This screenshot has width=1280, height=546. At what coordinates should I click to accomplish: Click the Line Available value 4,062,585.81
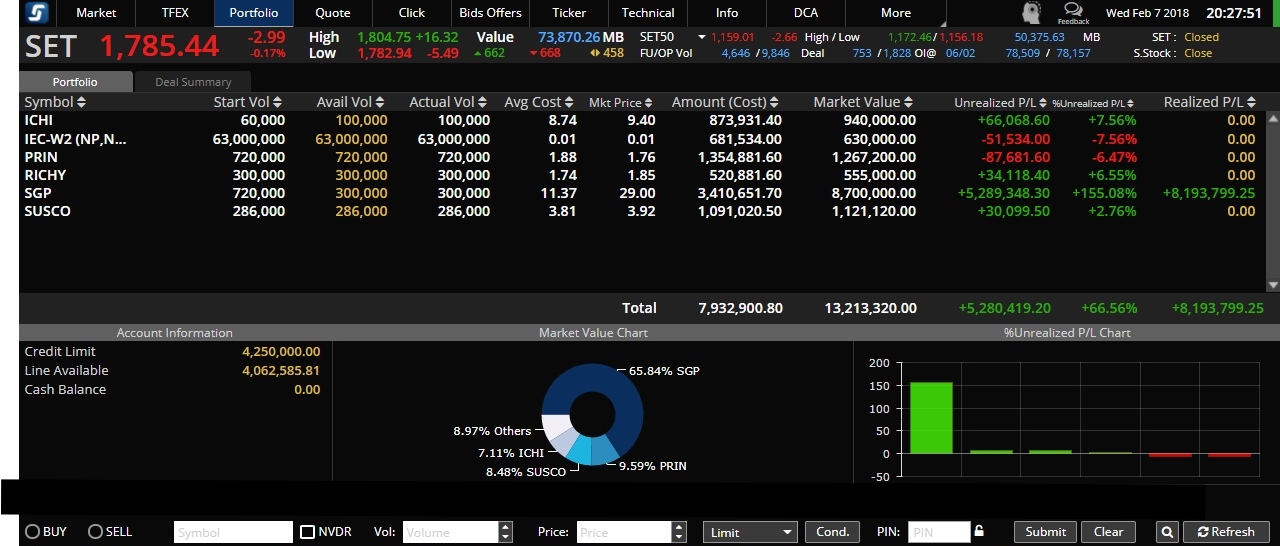(281, 371)
